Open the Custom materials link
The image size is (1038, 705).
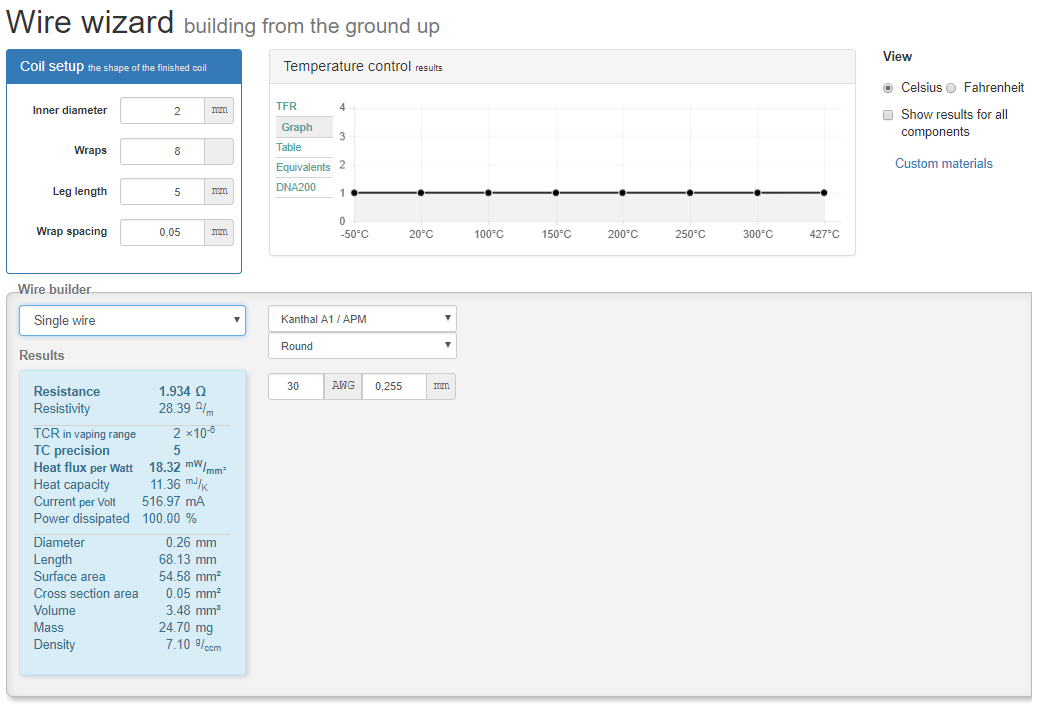click(943, 164)
